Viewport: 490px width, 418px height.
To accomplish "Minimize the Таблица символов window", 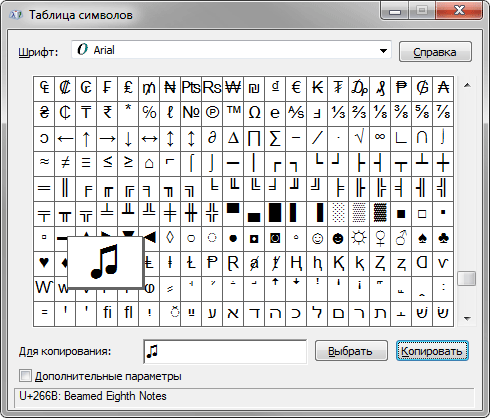I will [395, 11].
